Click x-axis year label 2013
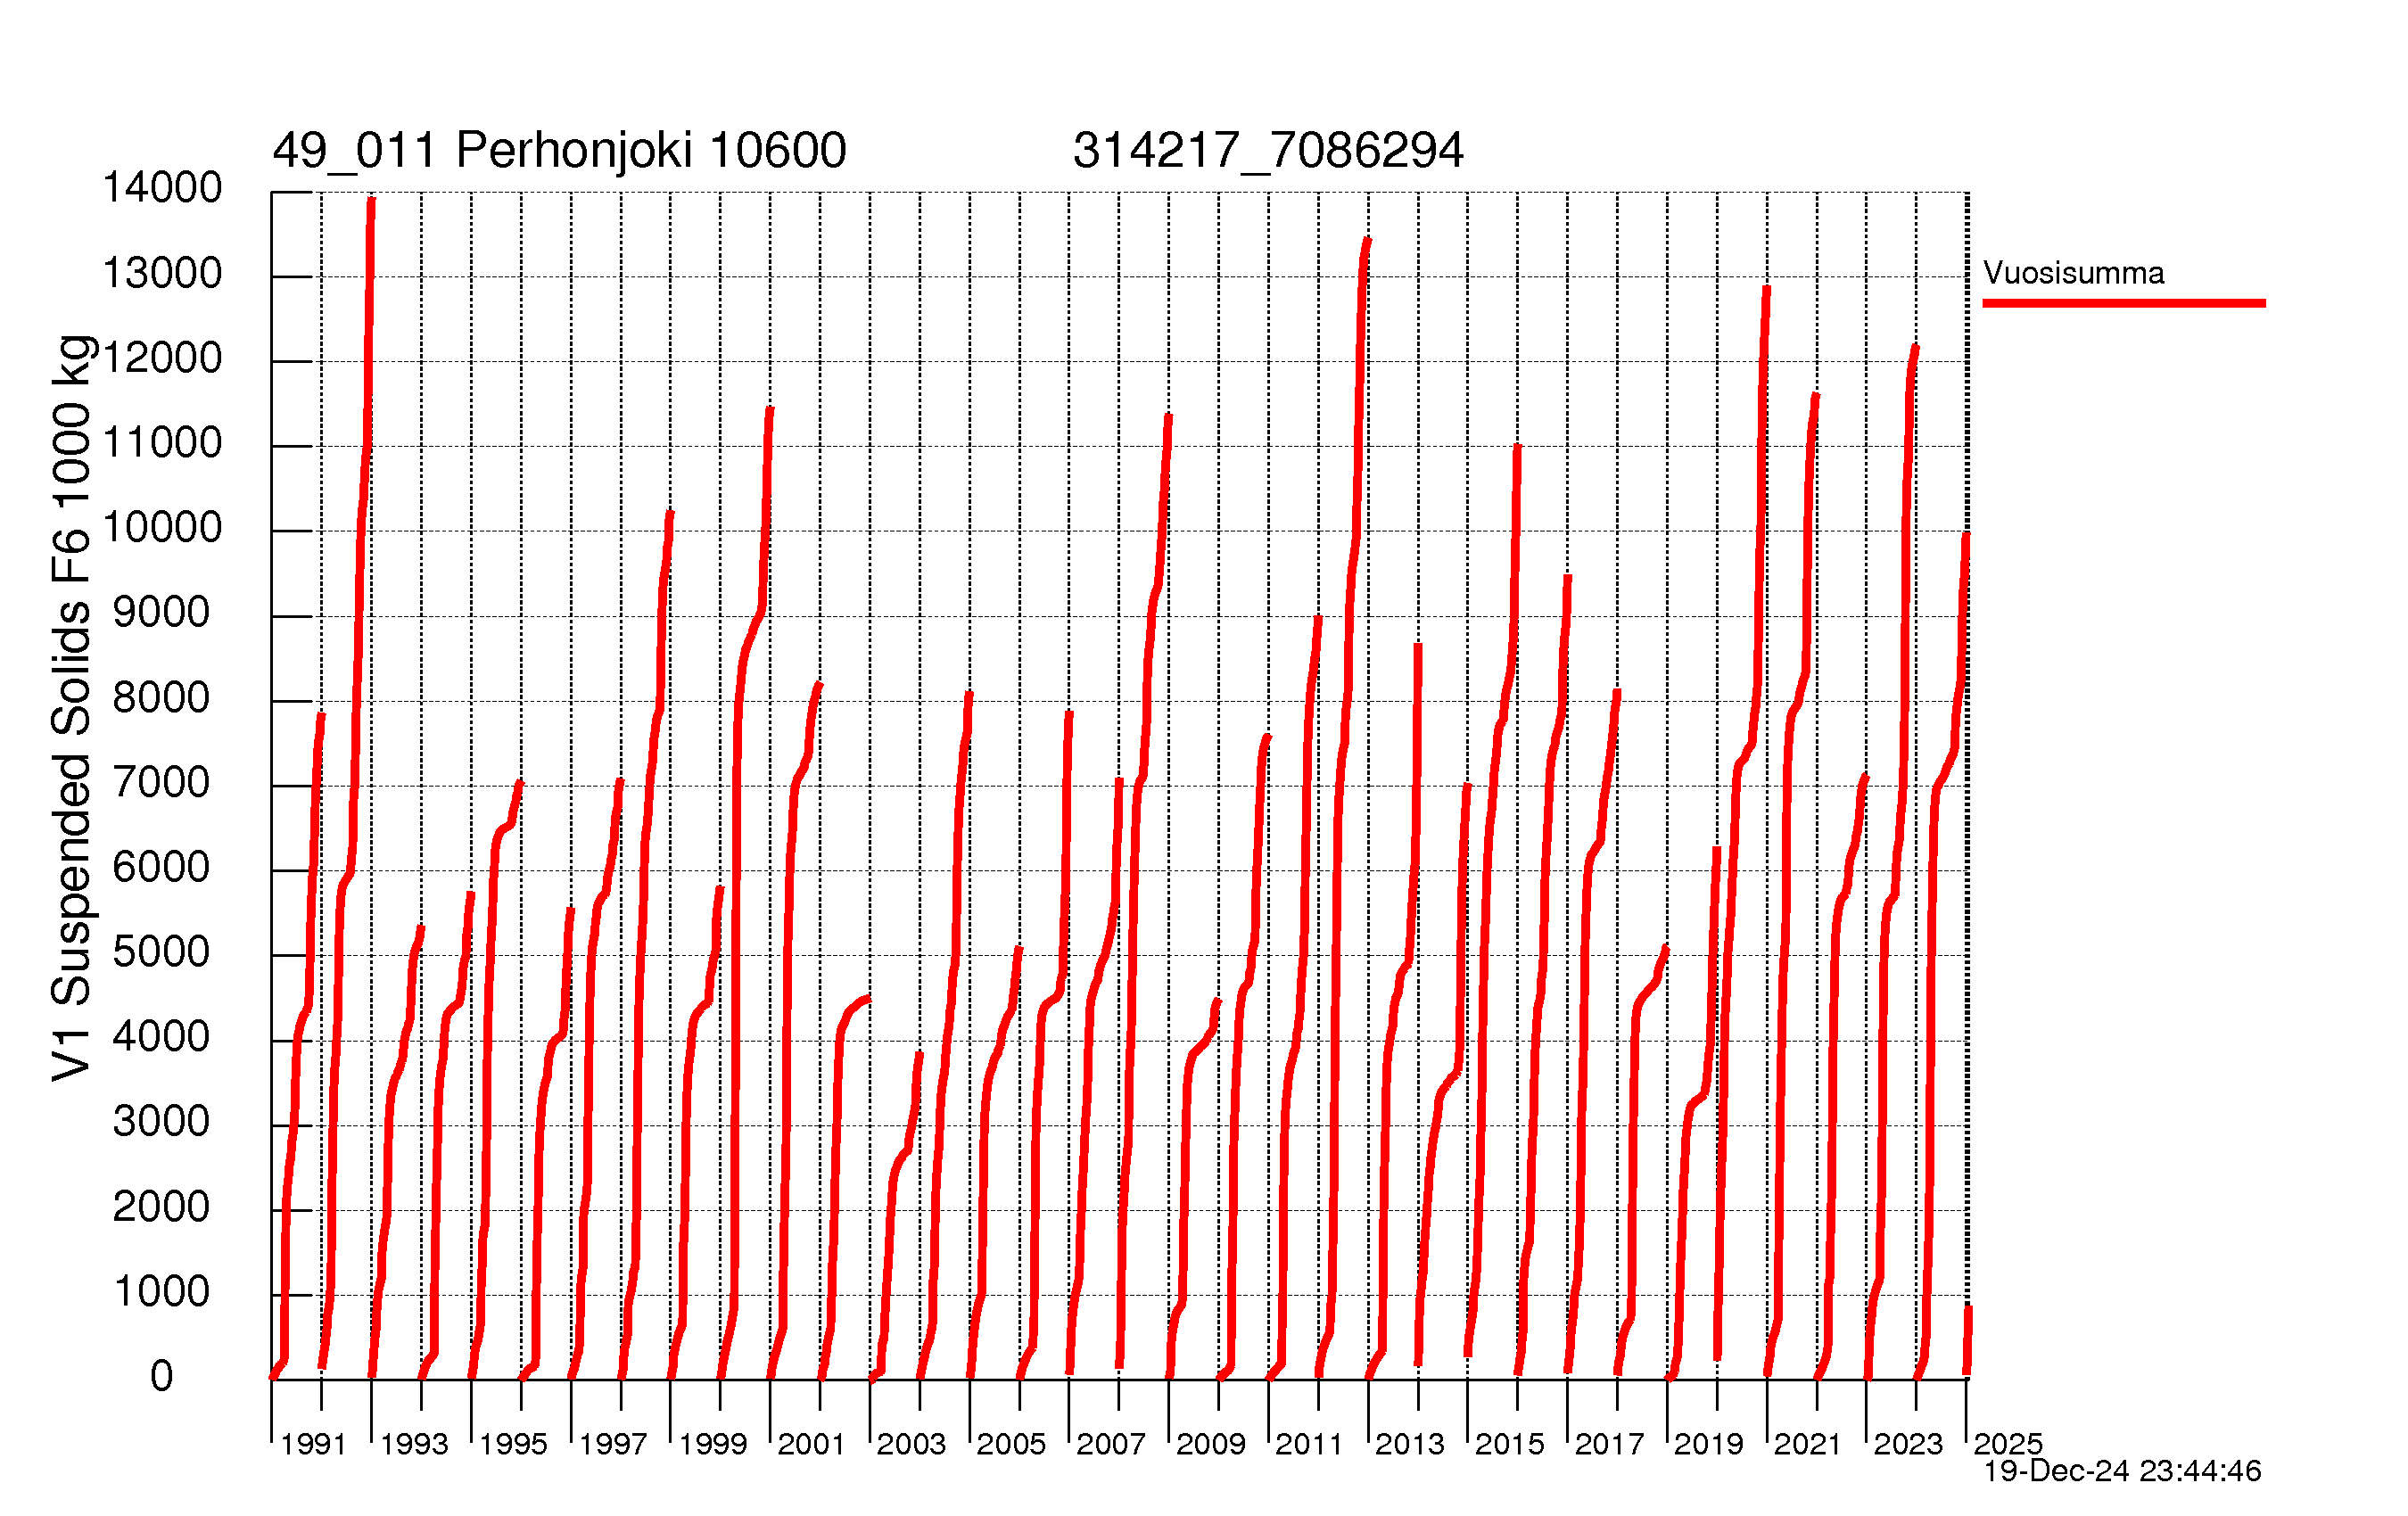Viewport: 2408px width, 1516px height. coord(1410,1444)
